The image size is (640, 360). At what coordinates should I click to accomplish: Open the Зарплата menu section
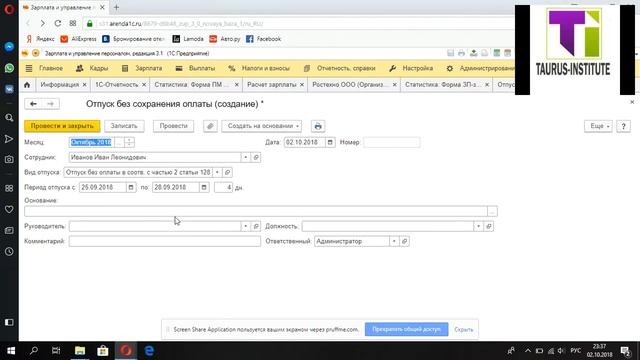click(142, 68)
